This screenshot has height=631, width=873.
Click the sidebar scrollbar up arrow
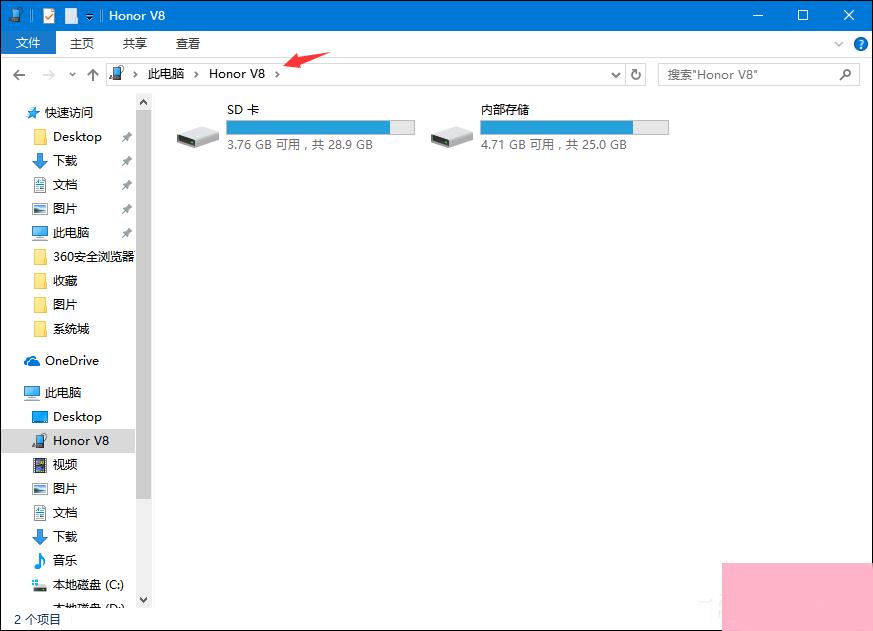(x=144, y=102)
